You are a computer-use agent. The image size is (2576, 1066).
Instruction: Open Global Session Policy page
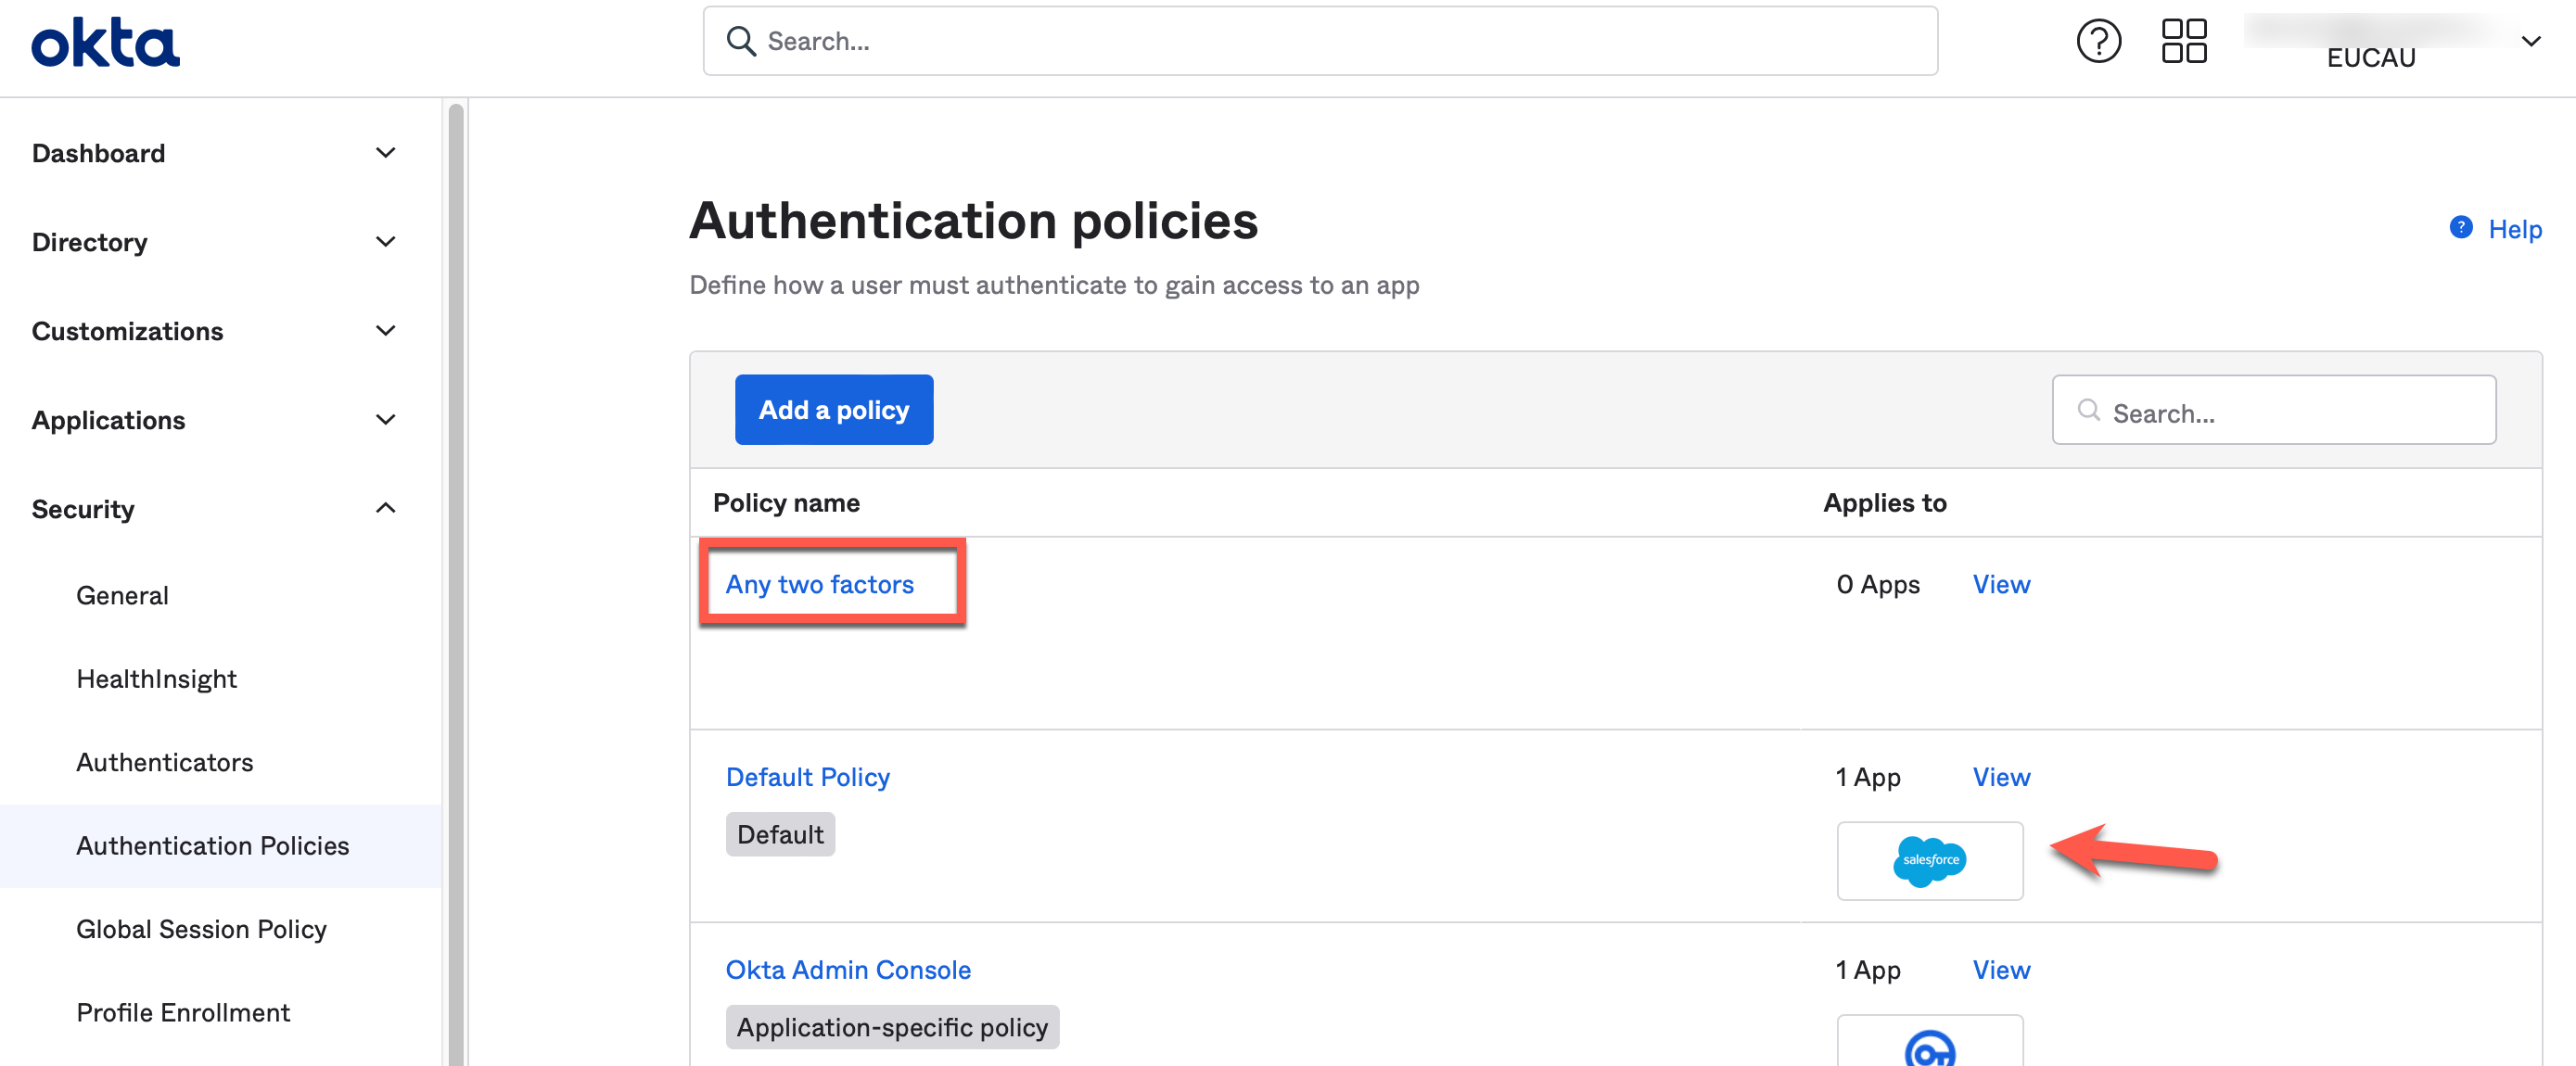[x=201, y=929]
